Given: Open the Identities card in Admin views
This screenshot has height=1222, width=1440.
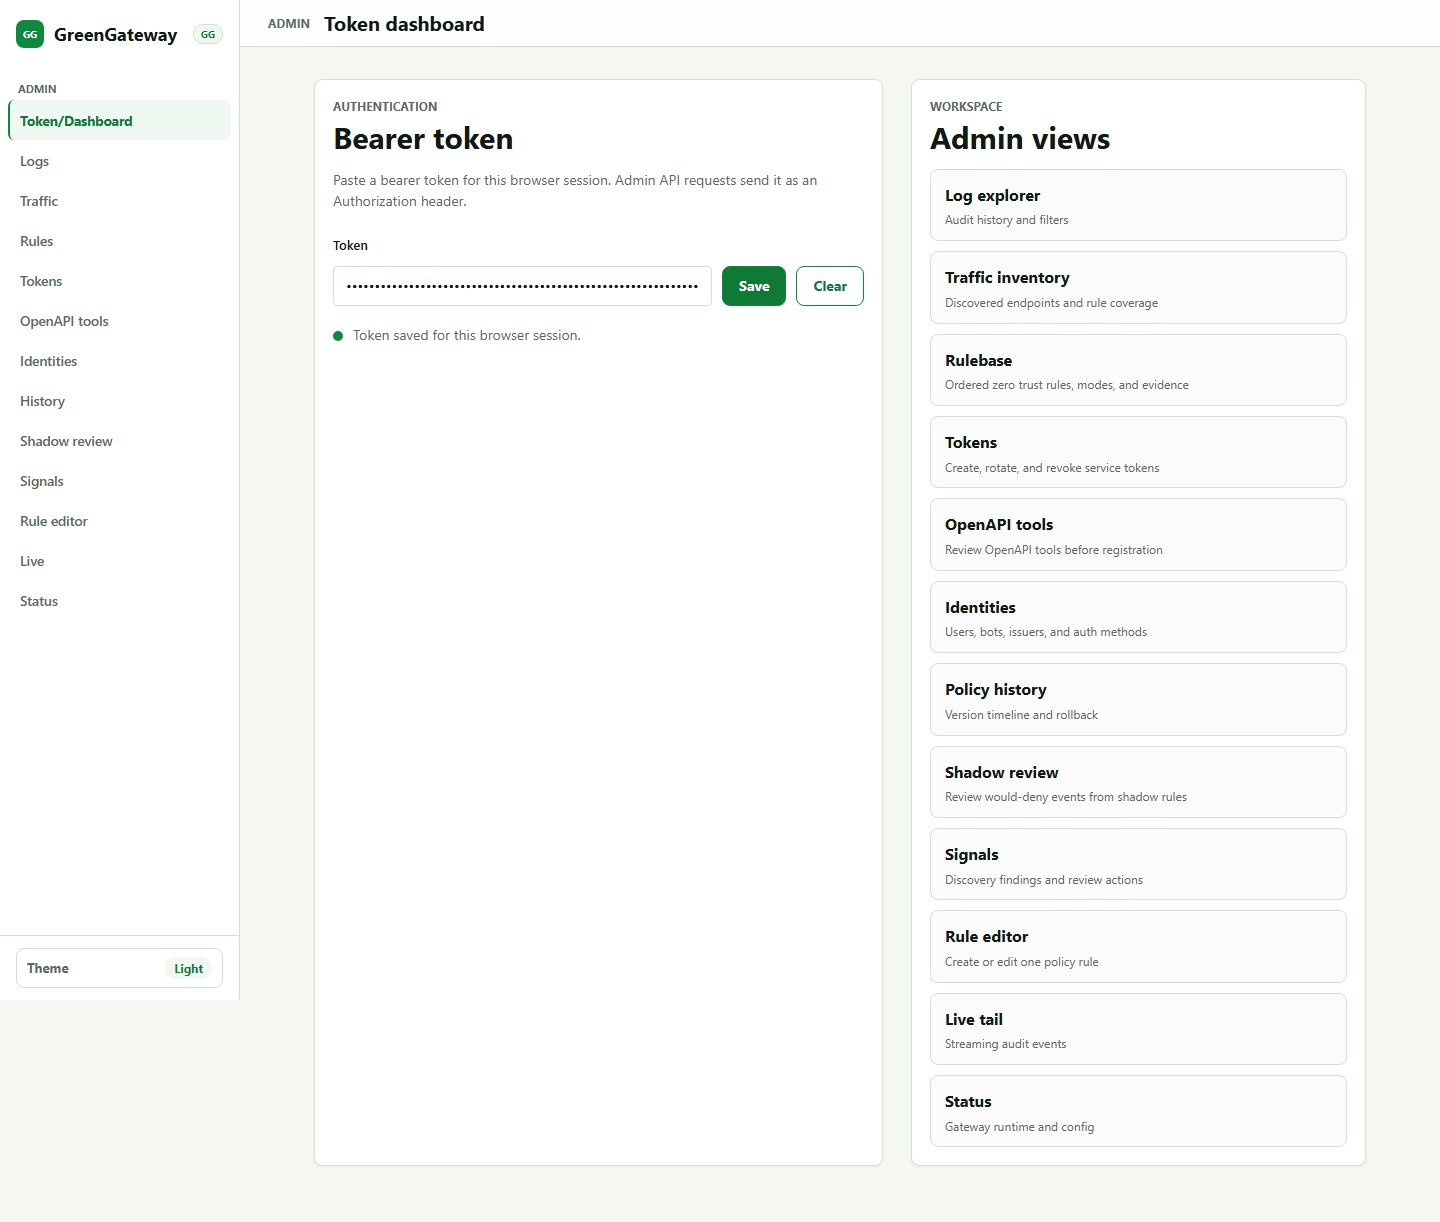Looking at the screenshot, I should pos(1138,617).
